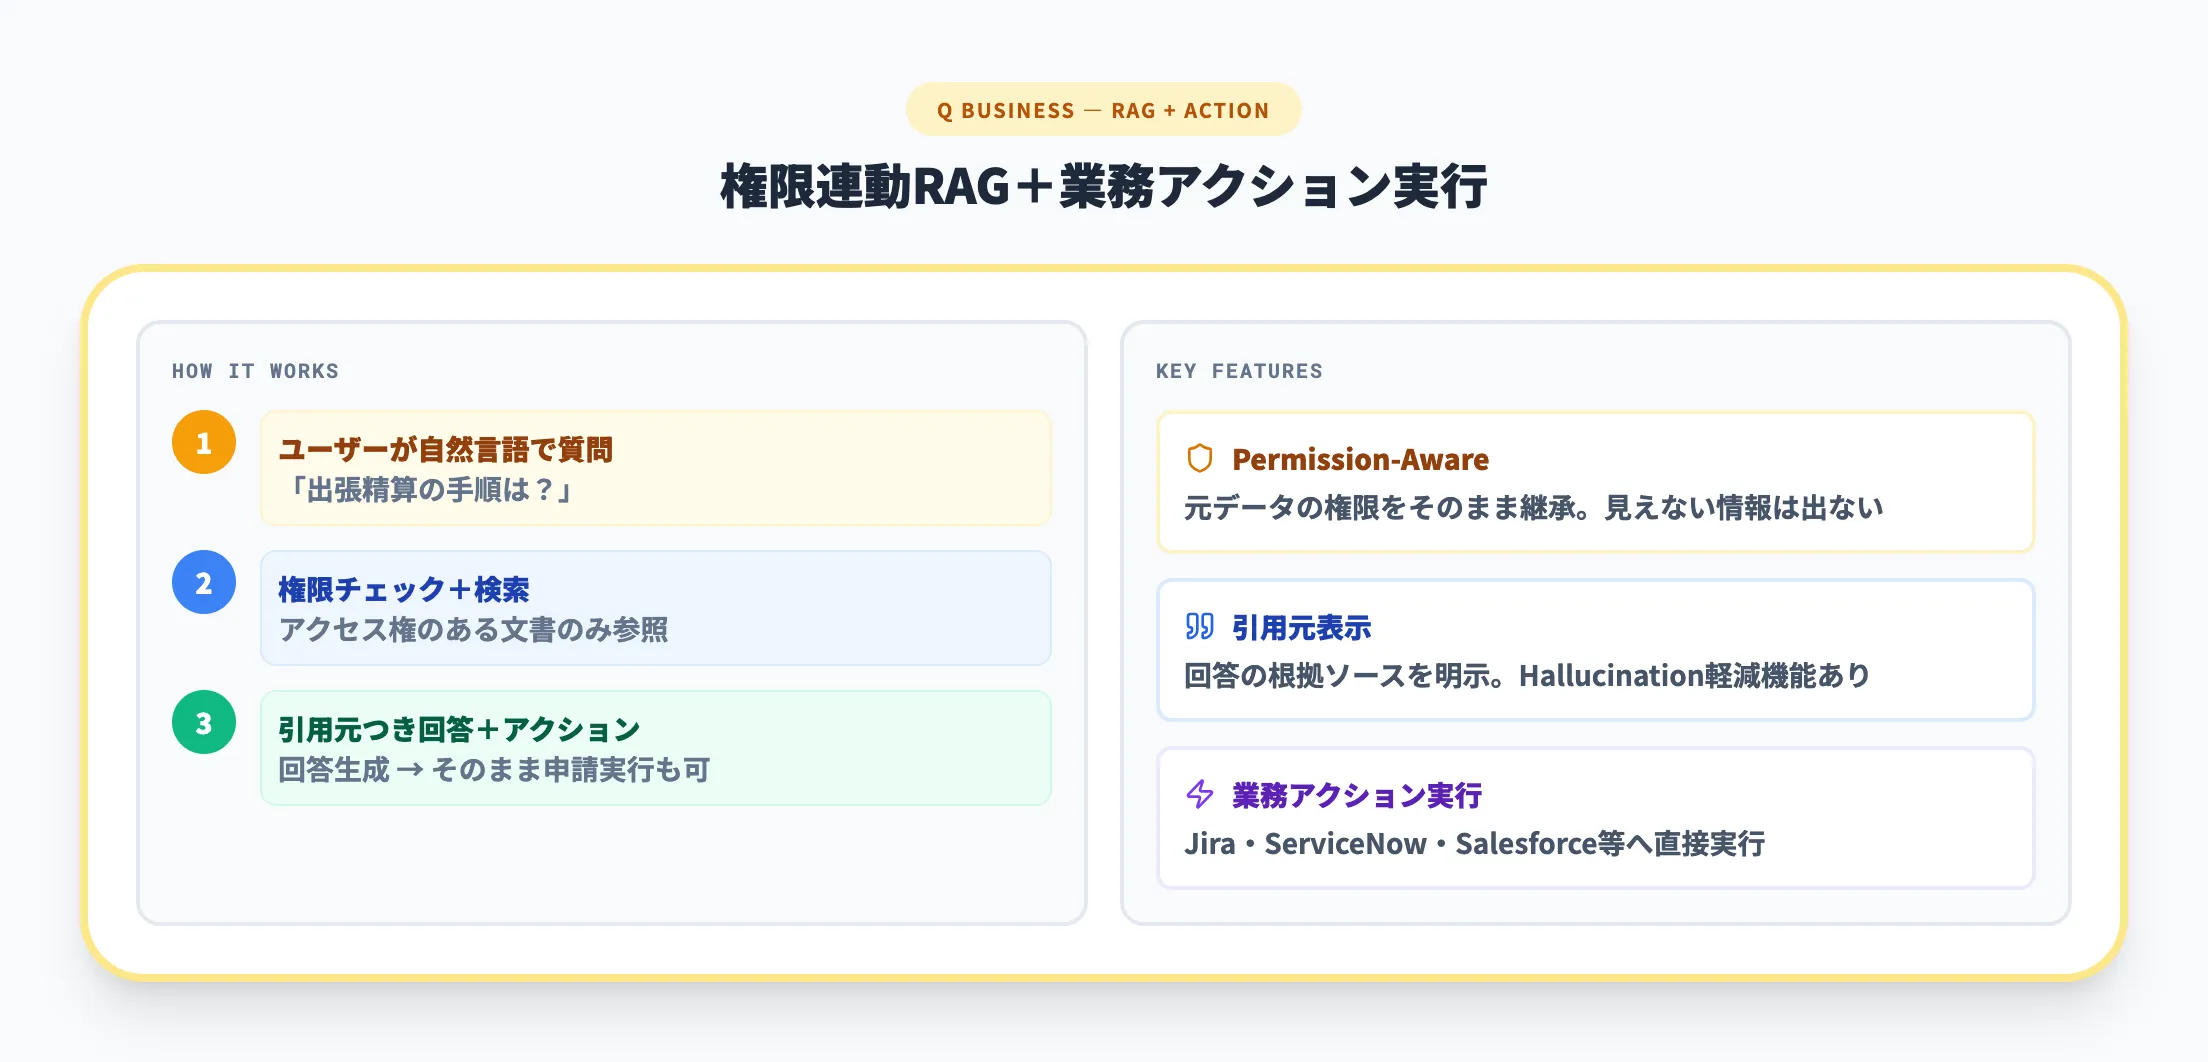Click the 引用元表示 feature heading
2208x1062 pixels.
[1302, 627]
